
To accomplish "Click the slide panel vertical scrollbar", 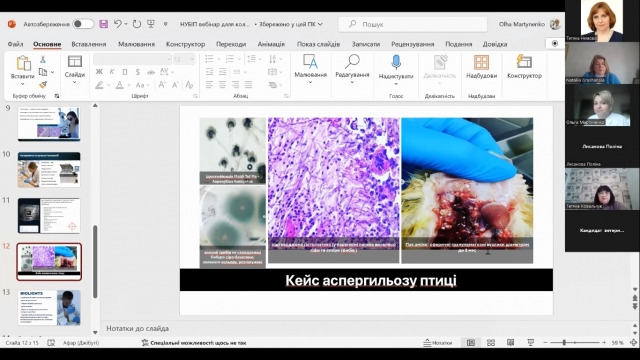I will 95,261.
